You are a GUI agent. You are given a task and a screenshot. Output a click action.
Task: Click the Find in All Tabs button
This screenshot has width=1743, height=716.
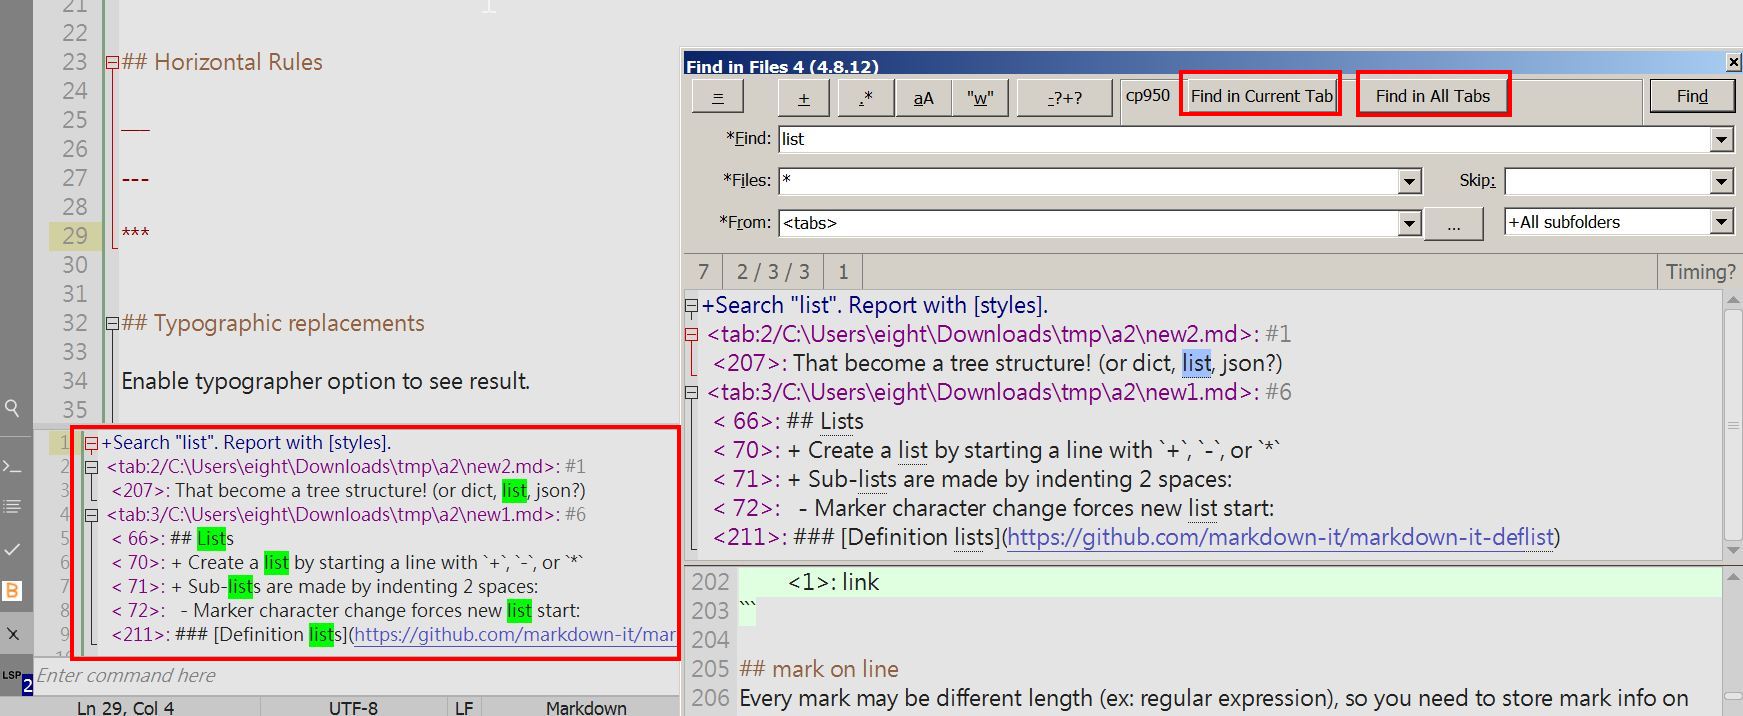[x=1432, y=96]
